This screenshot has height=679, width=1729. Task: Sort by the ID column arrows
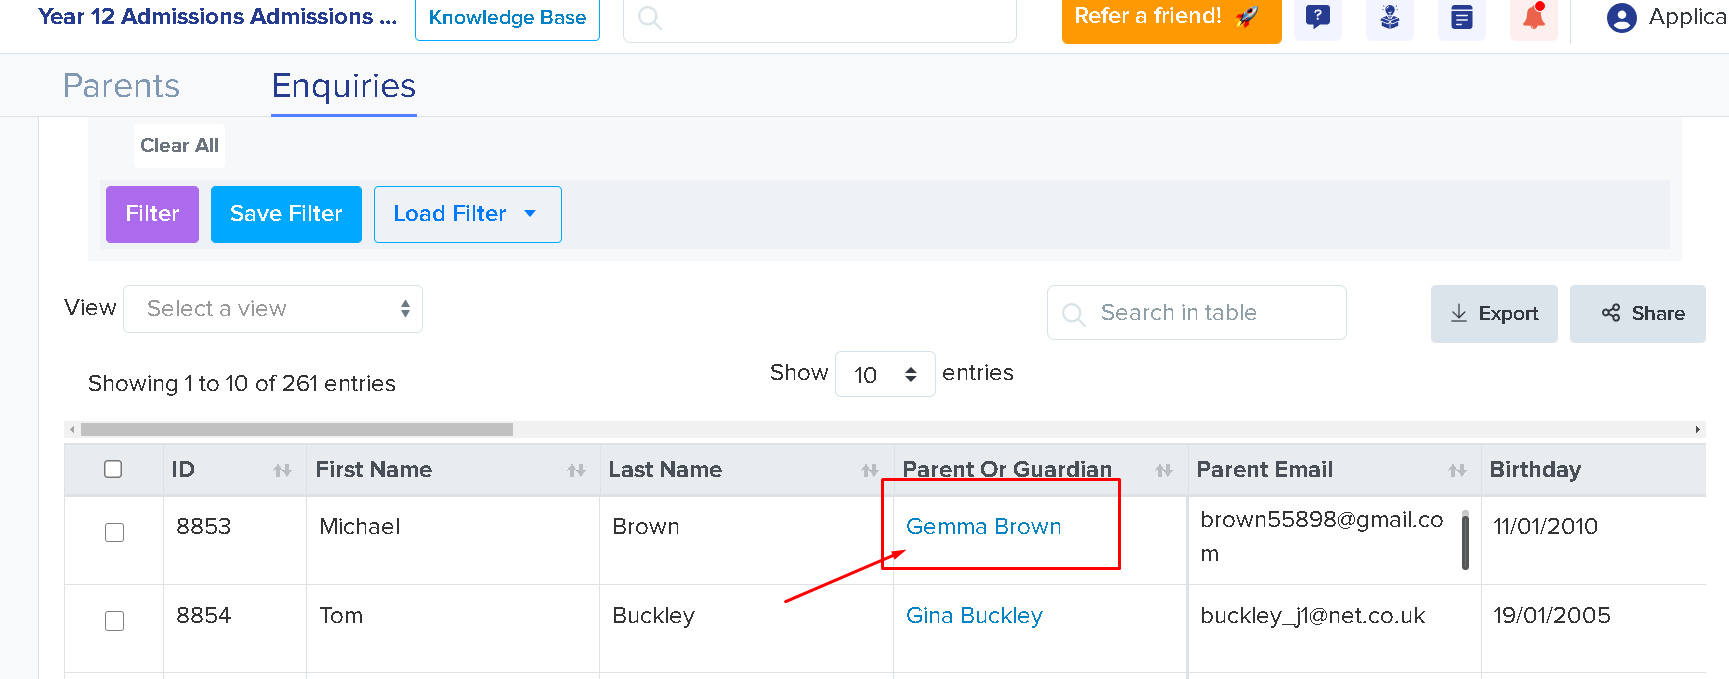coord(282,470)
